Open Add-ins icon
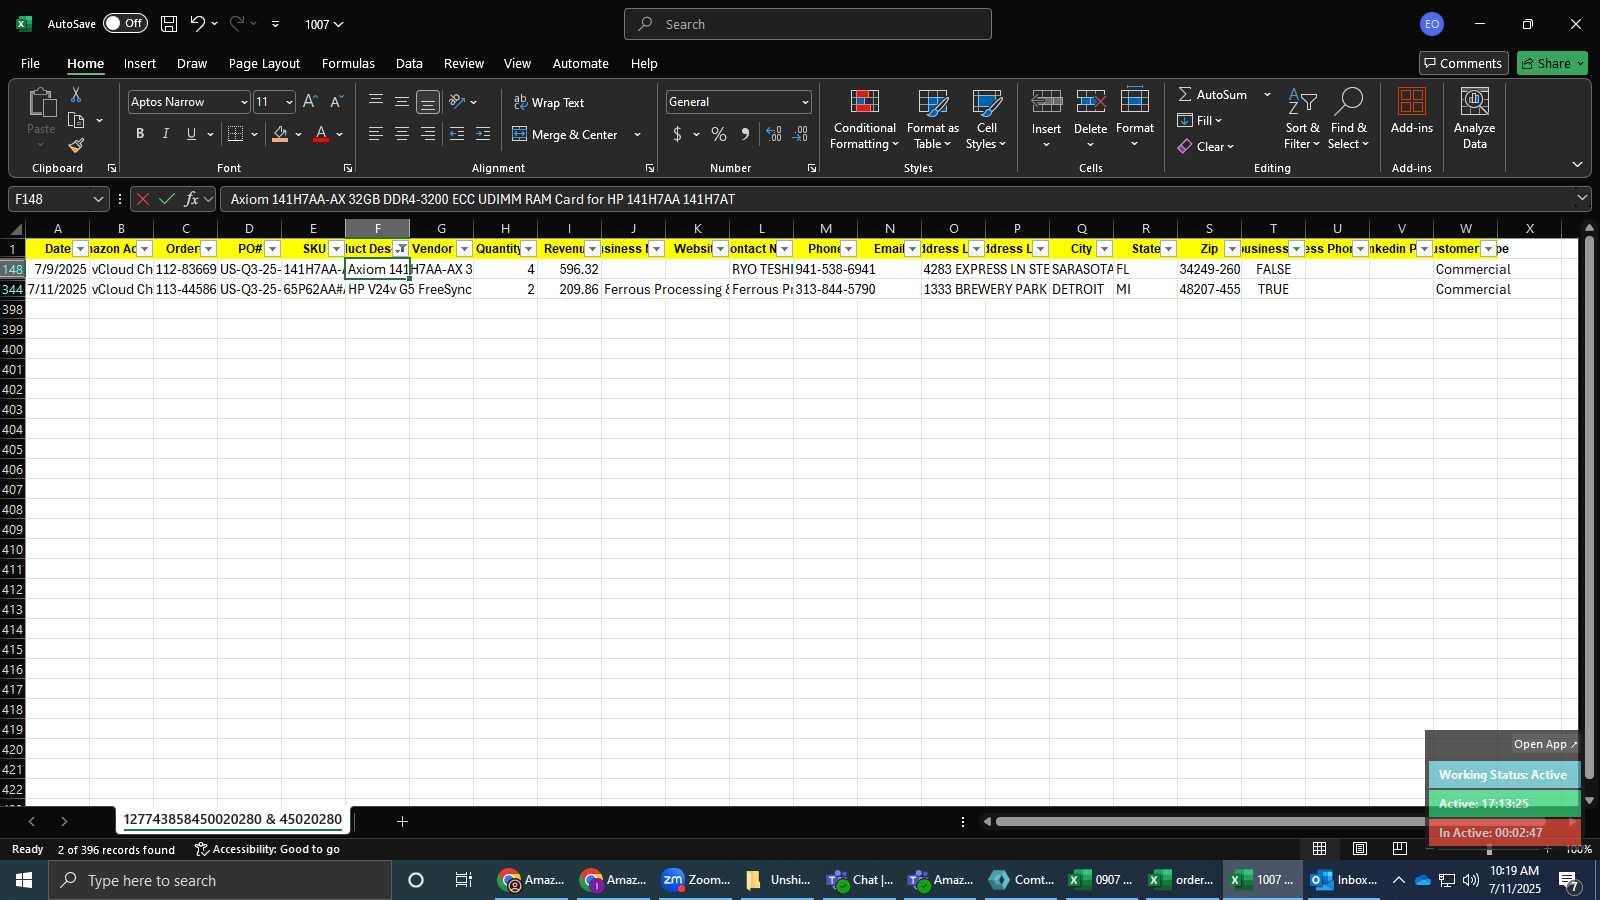This screenshot has height=900, width=1600. point(1411,111)
